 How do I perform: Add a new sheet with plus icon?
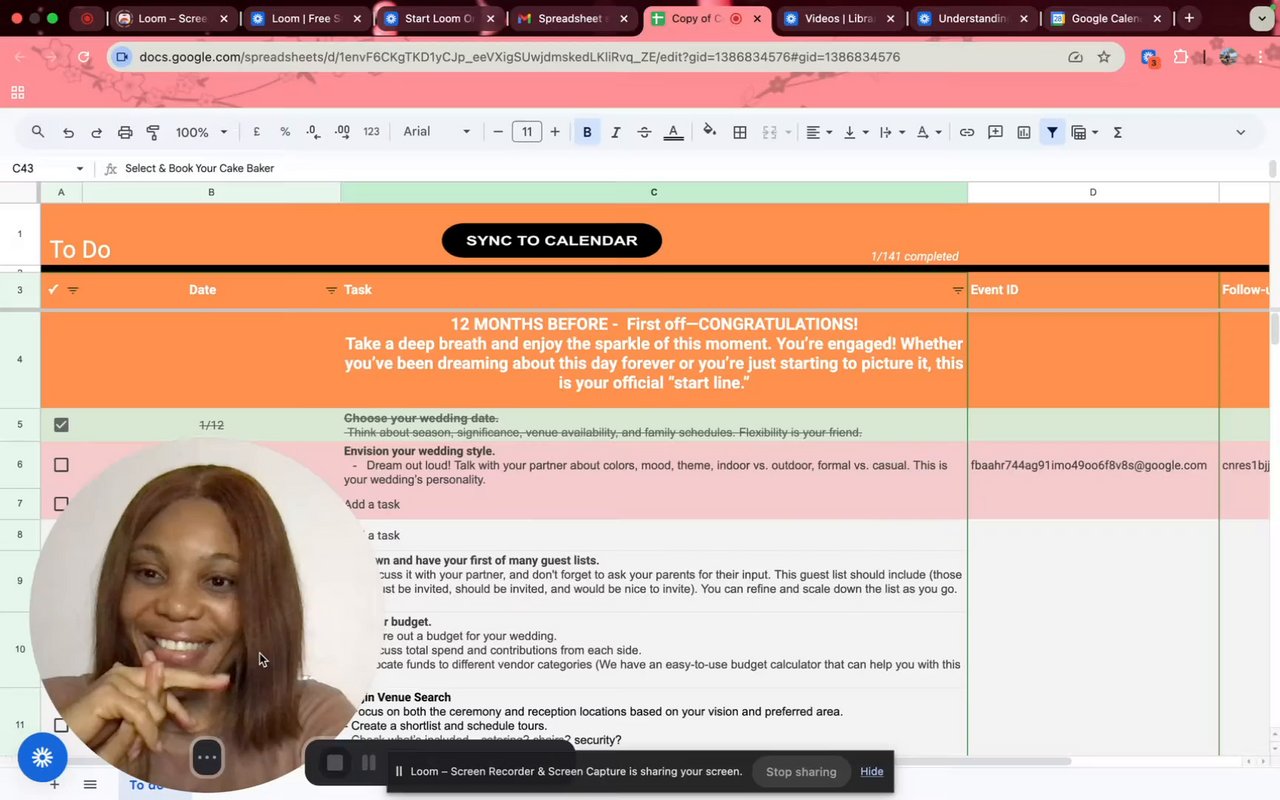coord(55,784)
